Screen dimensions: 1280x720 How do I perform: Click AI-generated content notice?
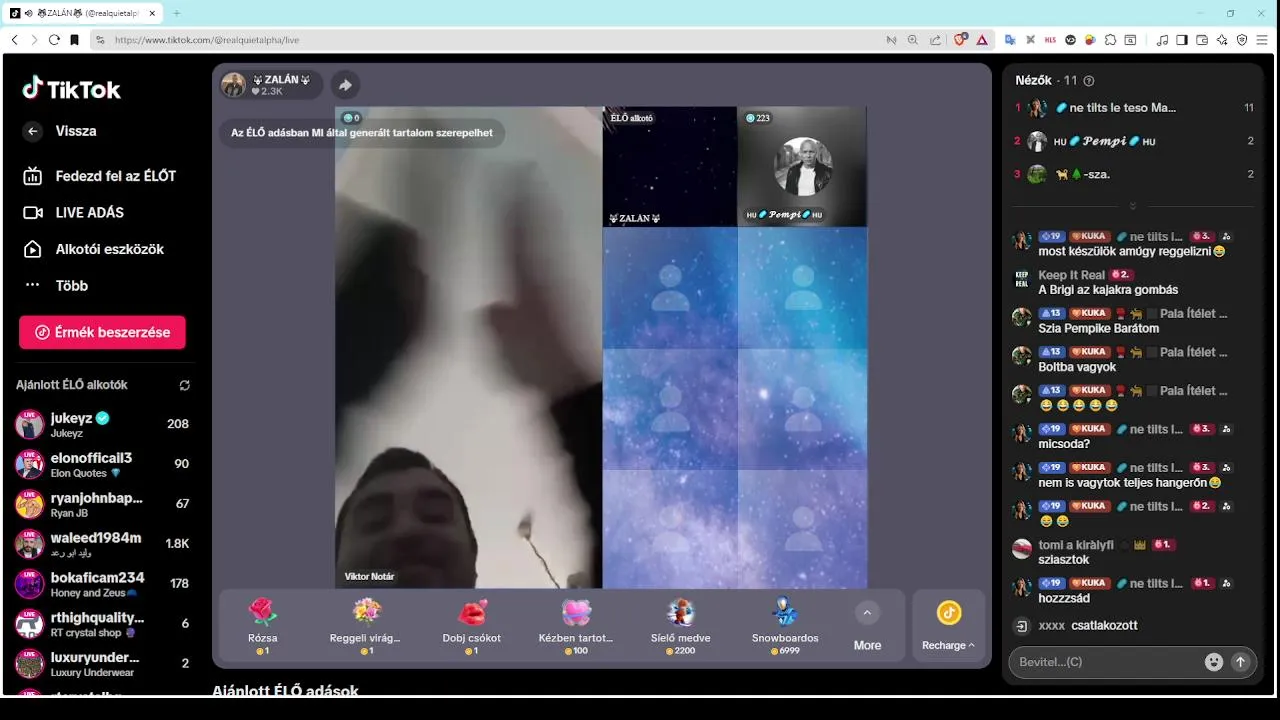point(362,132)
